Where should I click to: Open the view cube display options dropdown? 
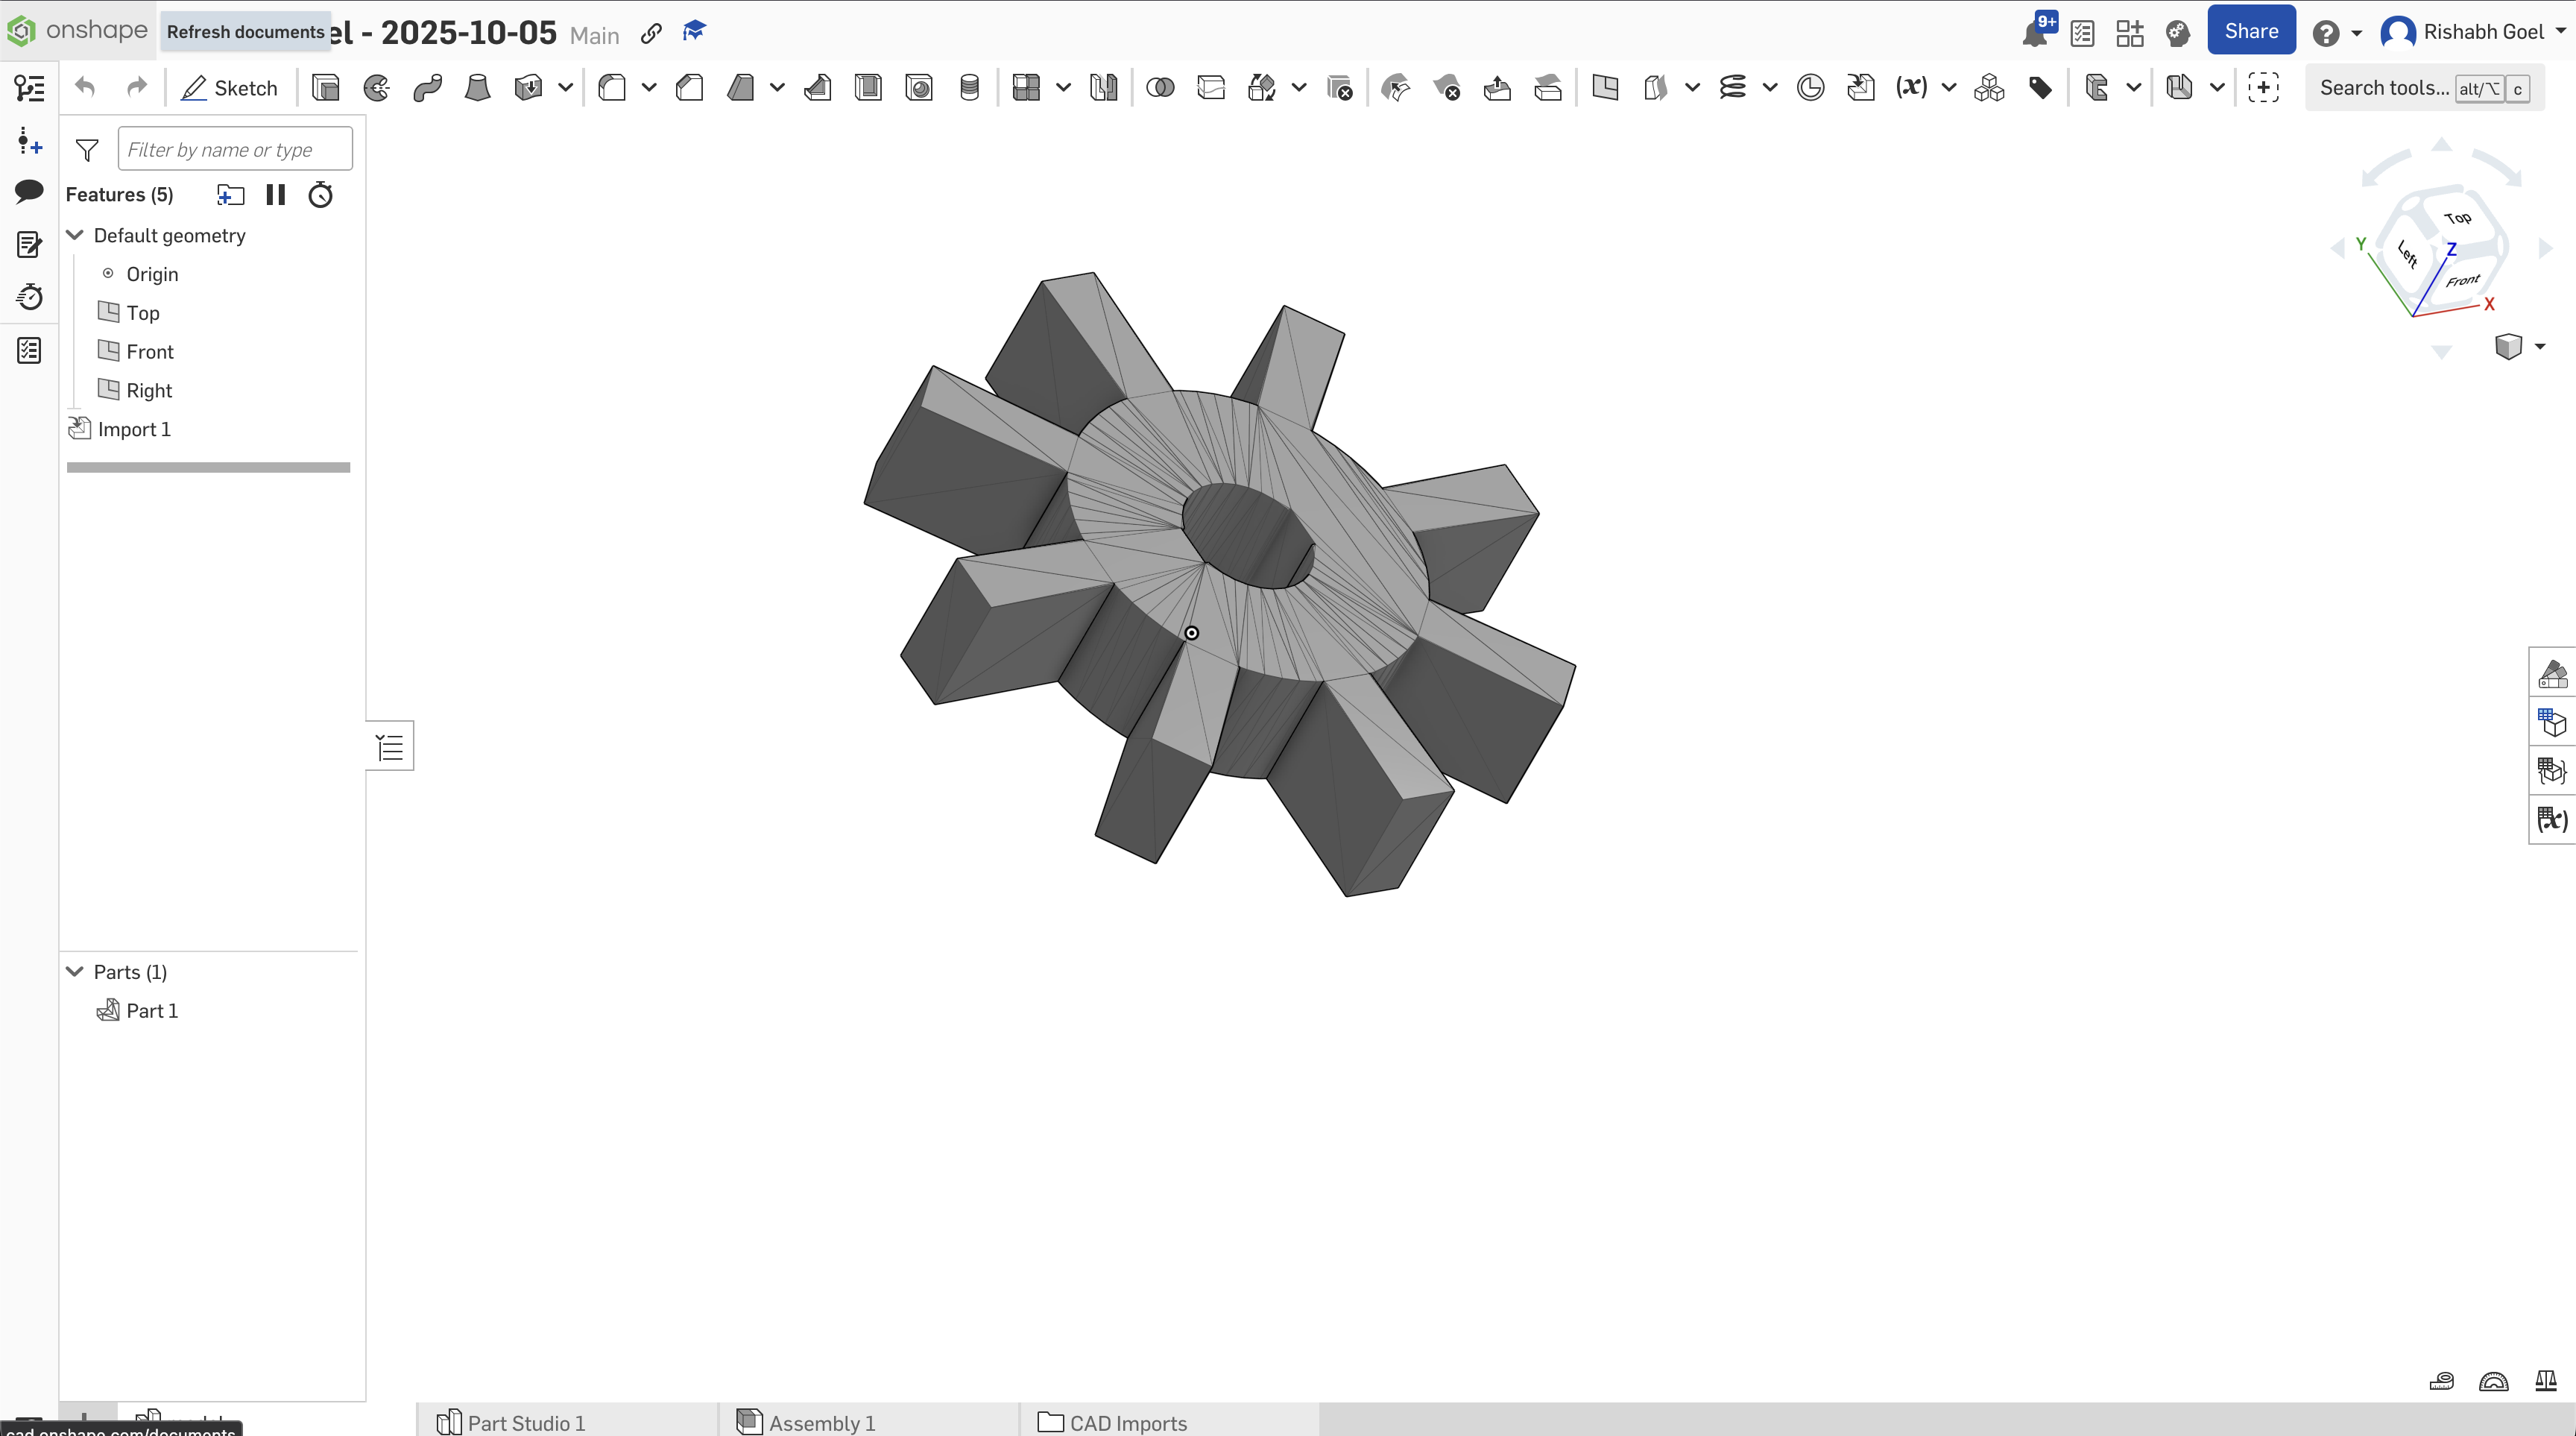pyautogui.click(x=2540, y=347)
